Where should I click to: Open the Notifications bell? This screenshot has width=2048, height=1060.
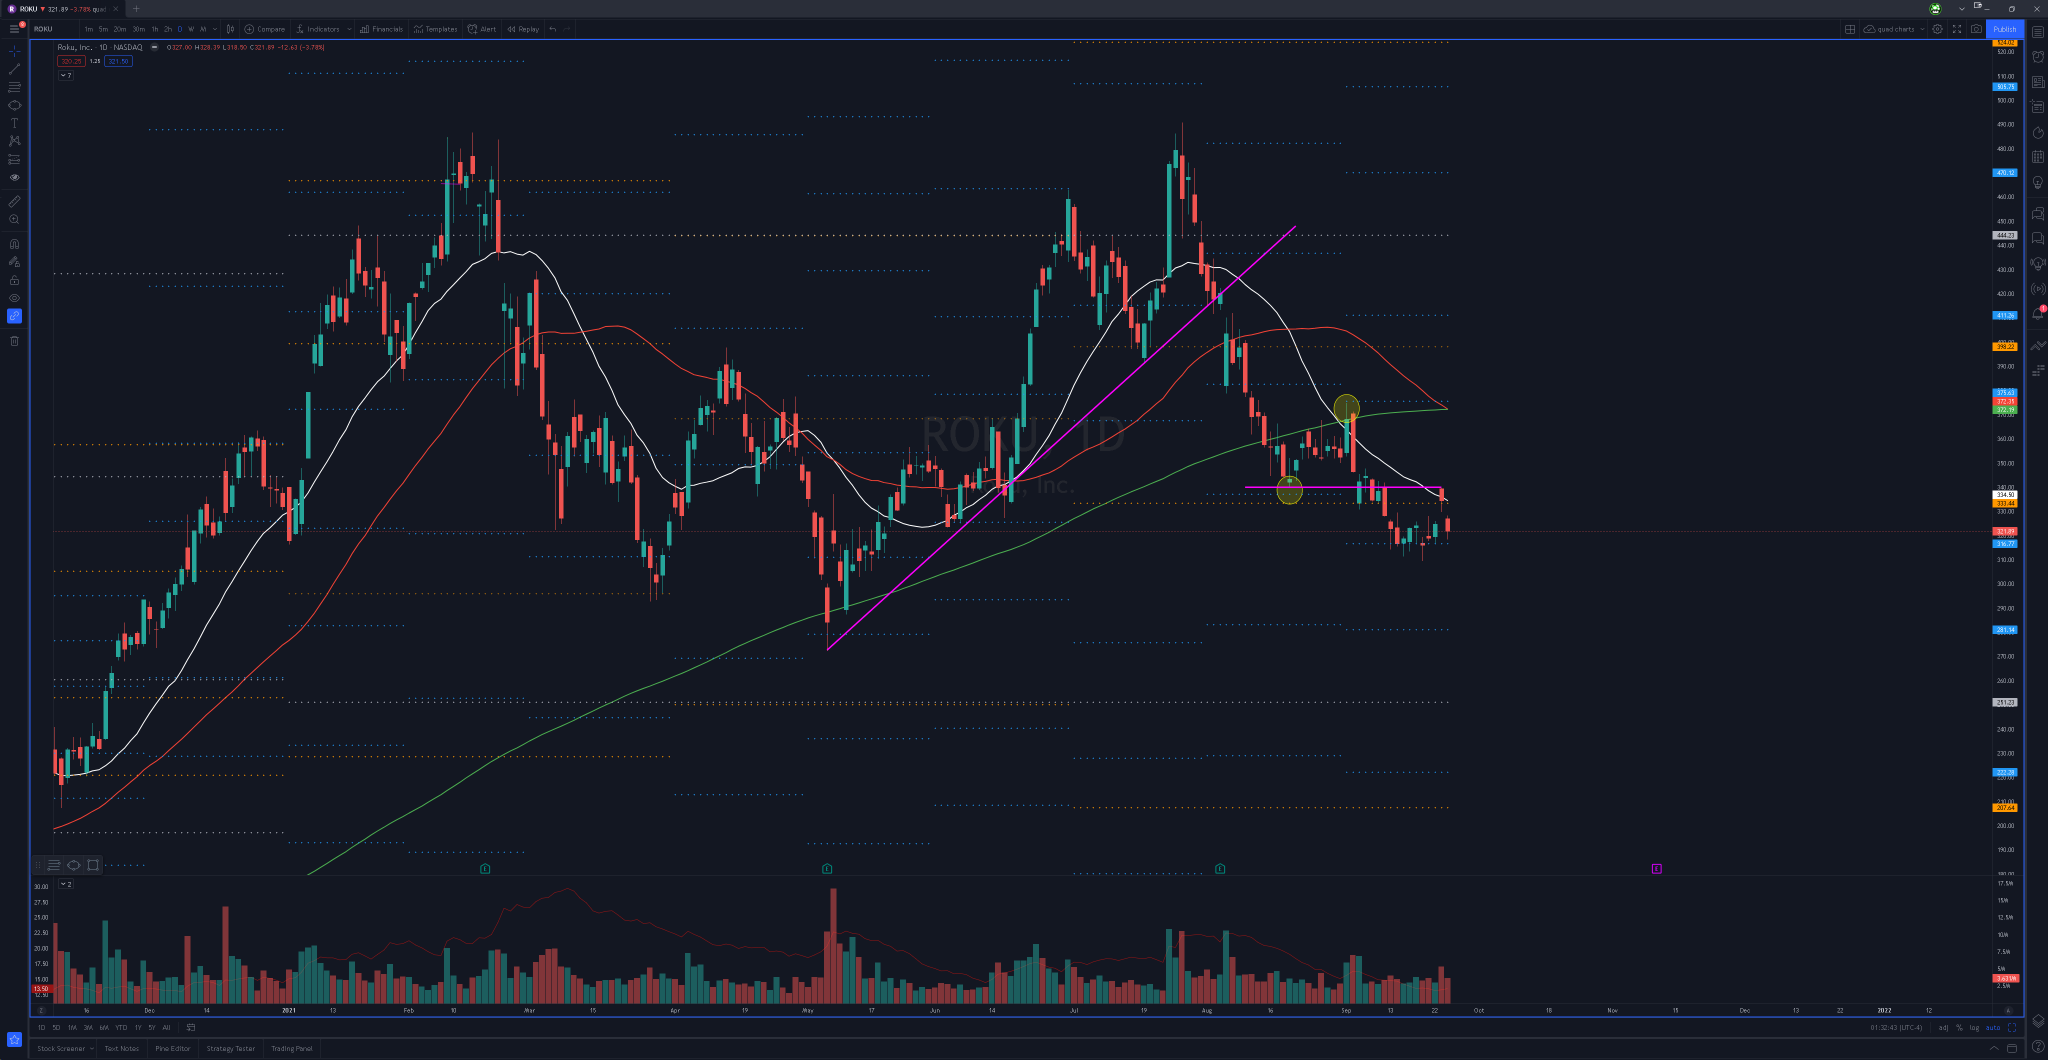pyautogui.click(x=2038, y=314)
